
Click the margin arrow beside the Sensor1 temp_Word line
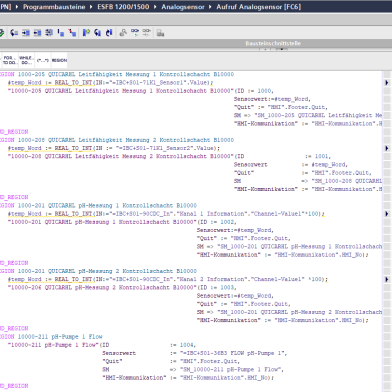(x=387, y=82)
